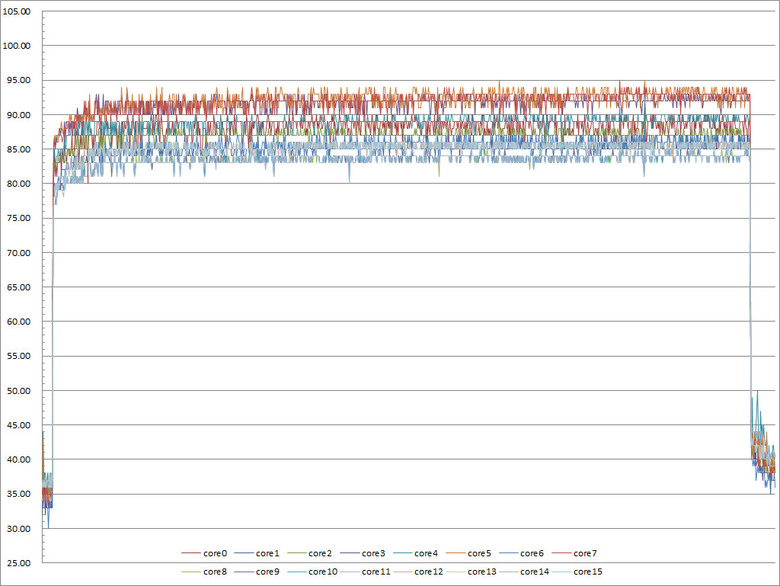The height and width of the screenshot is (586, 780).
Task: Select the 25.00 y-axis label
Action: point(19,563)
